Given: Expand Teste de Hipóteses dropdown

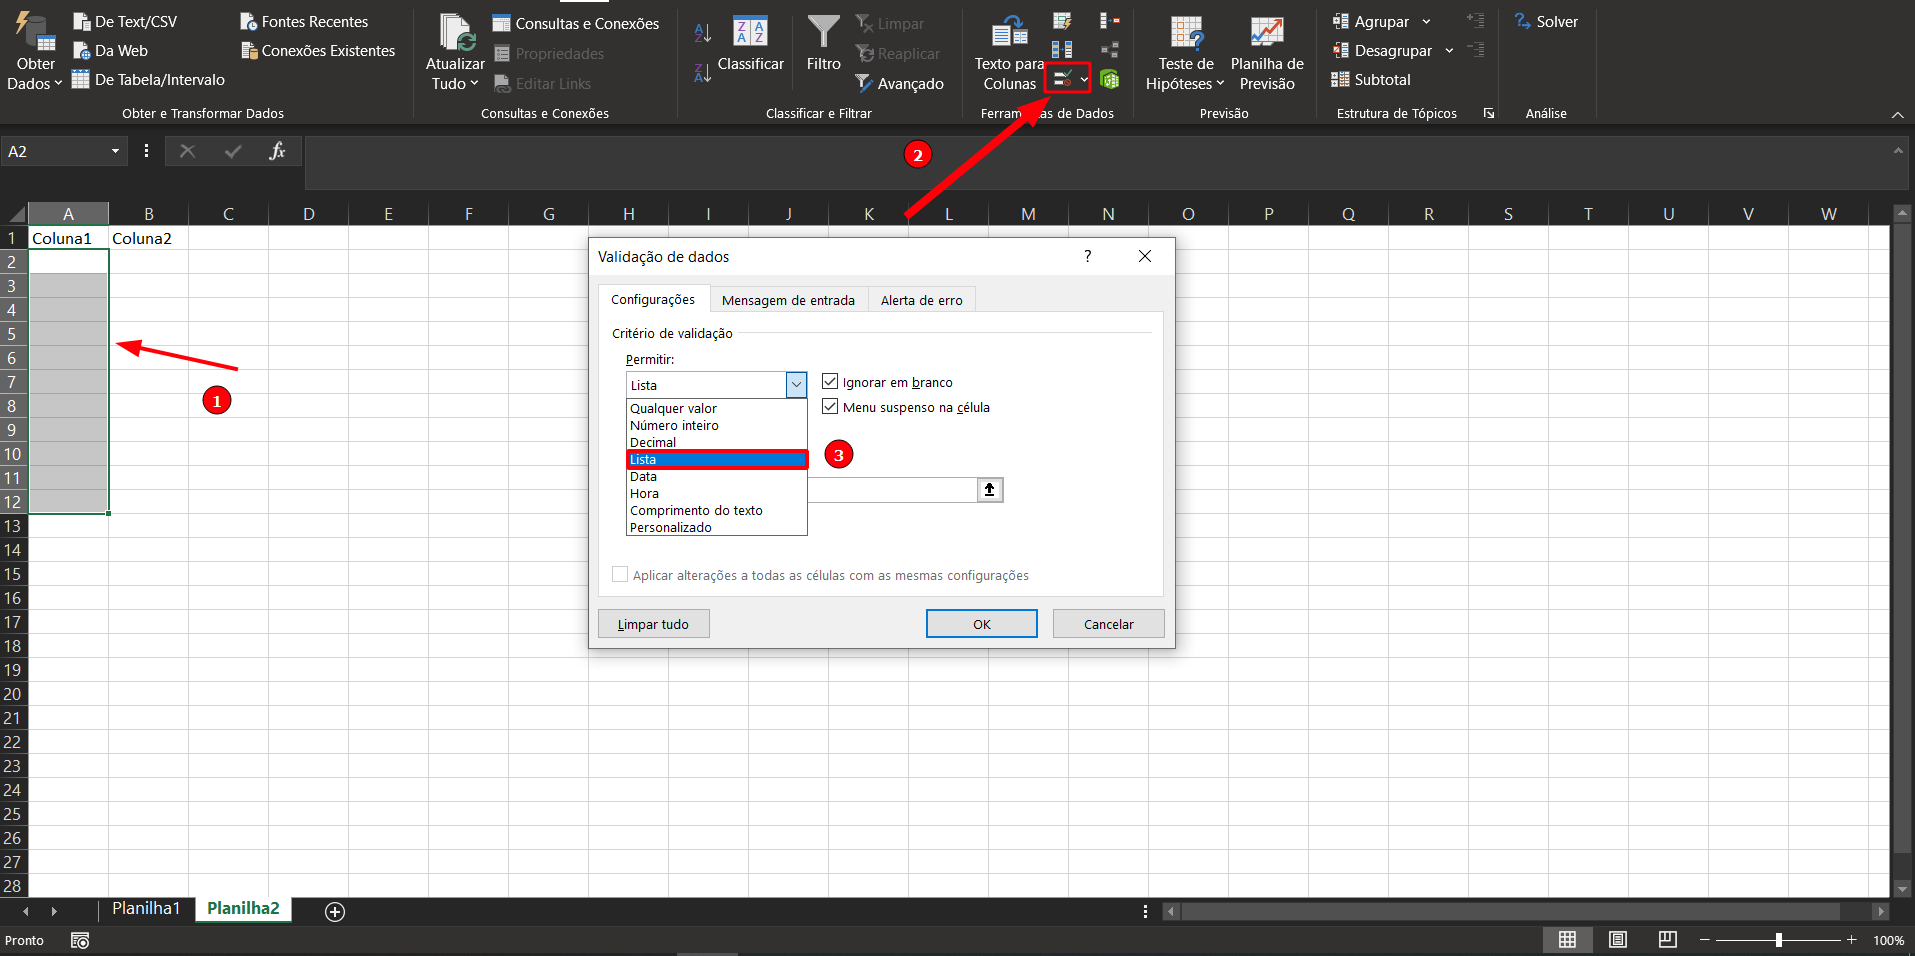Looking at the screenshot, I should 1220,83.
